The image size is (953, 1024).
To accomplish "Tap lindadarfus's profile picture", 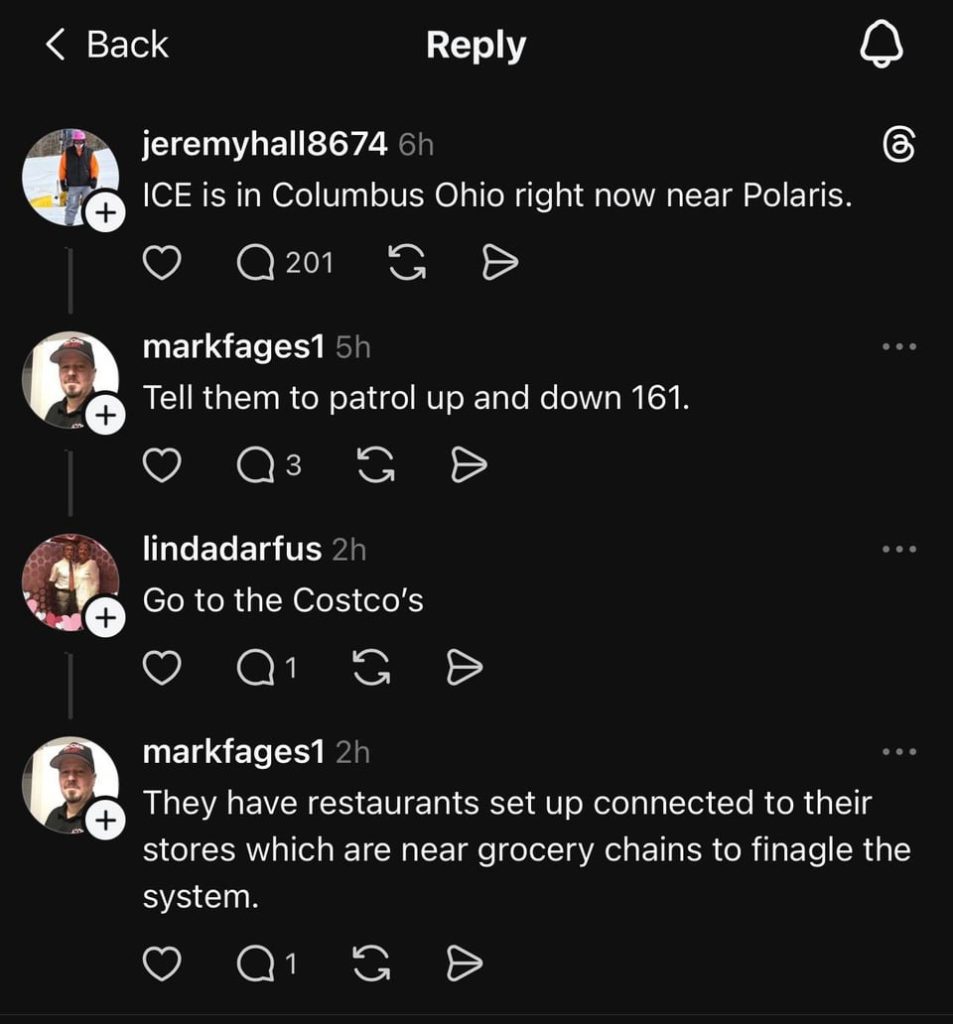I will click(69, 580).
